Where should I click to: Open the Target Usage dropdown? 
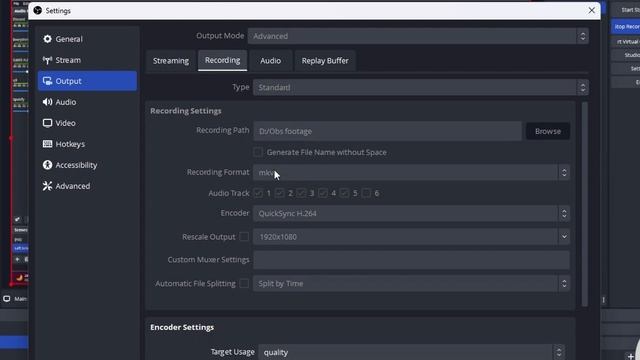coord(411,352)
